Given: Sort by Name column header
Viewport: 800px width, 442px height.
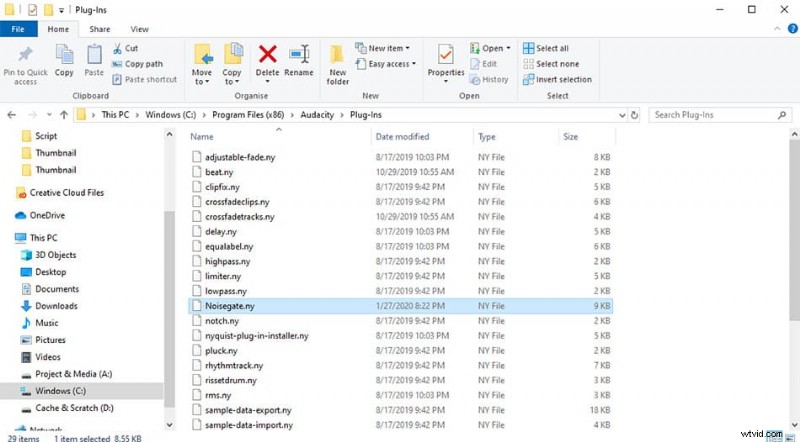Looking at the screenshot, I should pos(202,136).
